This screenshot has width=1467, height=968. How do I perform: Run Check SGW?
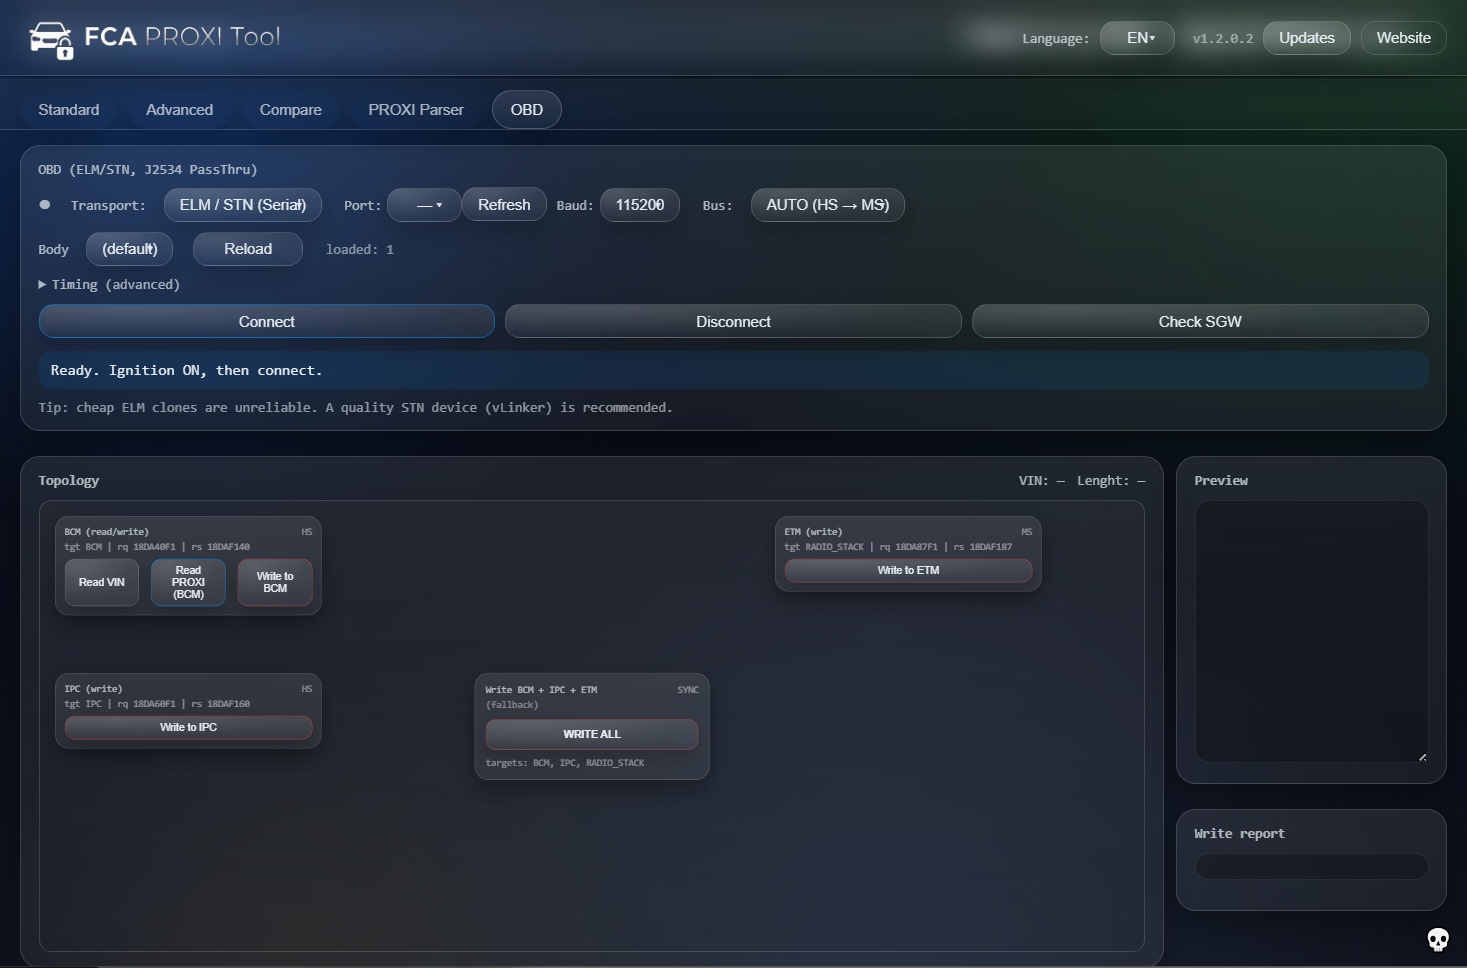(1199, 321)
